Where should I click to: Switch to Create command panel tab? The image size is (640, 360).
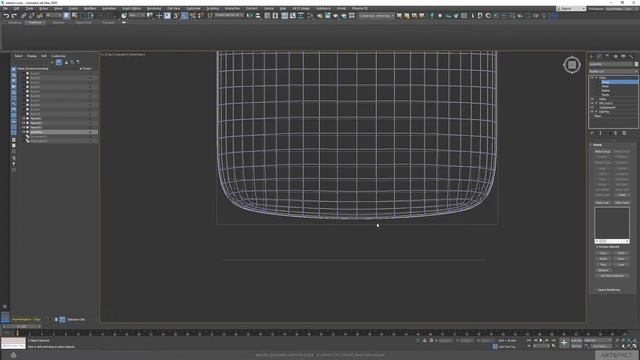pyautogui.click(x=591, y=56)
